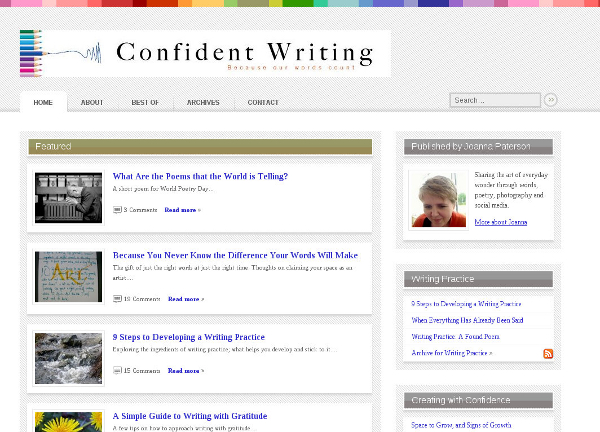This screenshot has width=600, height=432.
Task: Open featured post '9 Steps to Developing a Writing Practice'
Action: coord(189,337)
